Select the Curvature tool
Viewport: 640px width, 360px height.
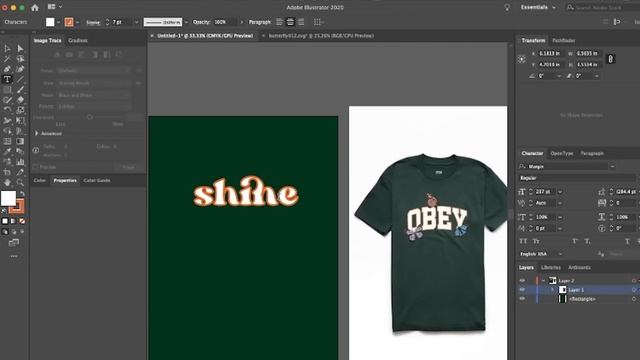pyautogui.click(x=20, y=69)
